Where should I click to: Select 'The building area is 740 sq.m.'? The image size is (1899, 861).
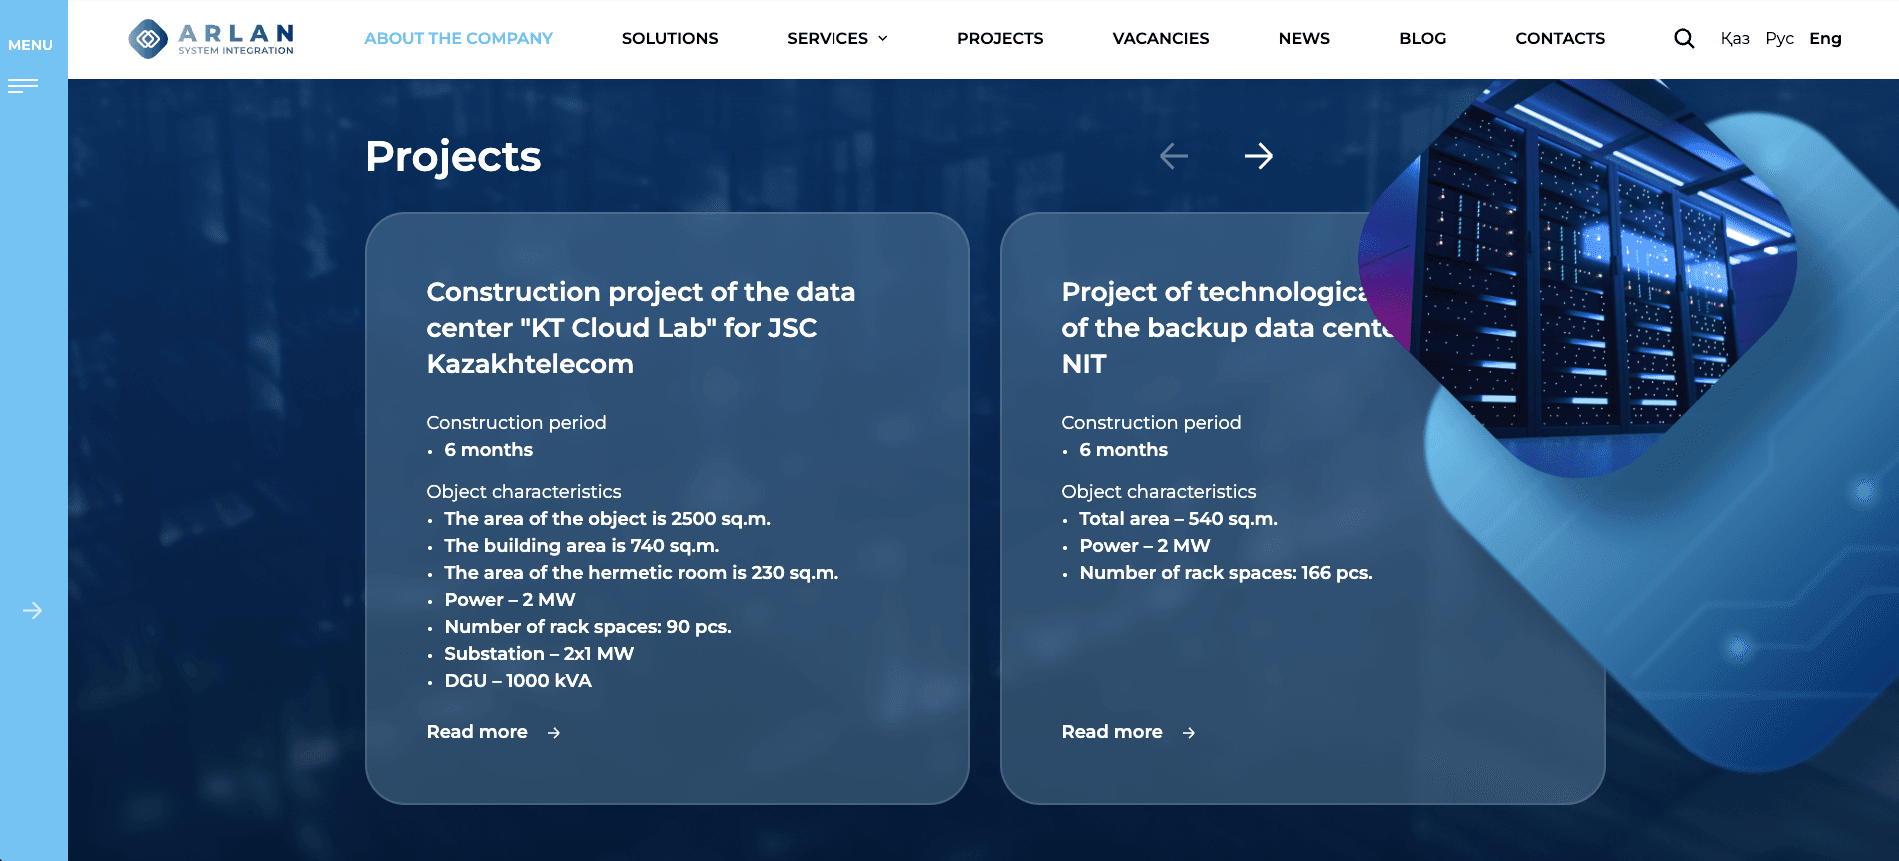[581, 546]
